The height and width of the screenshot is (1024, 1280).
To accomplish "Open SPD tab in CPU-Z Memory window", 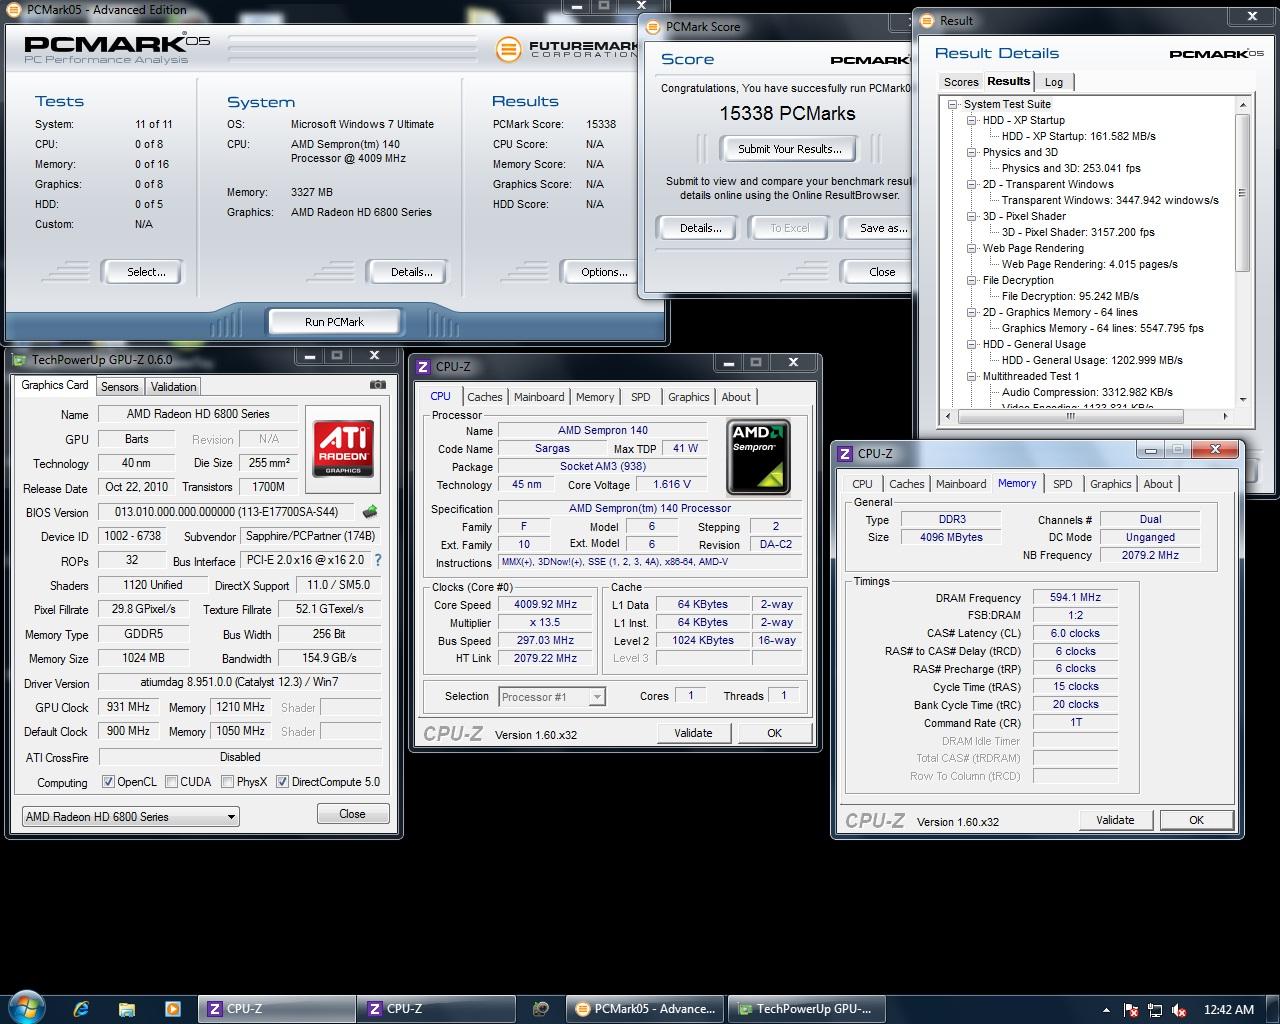I will click(x=1063, y=484).
